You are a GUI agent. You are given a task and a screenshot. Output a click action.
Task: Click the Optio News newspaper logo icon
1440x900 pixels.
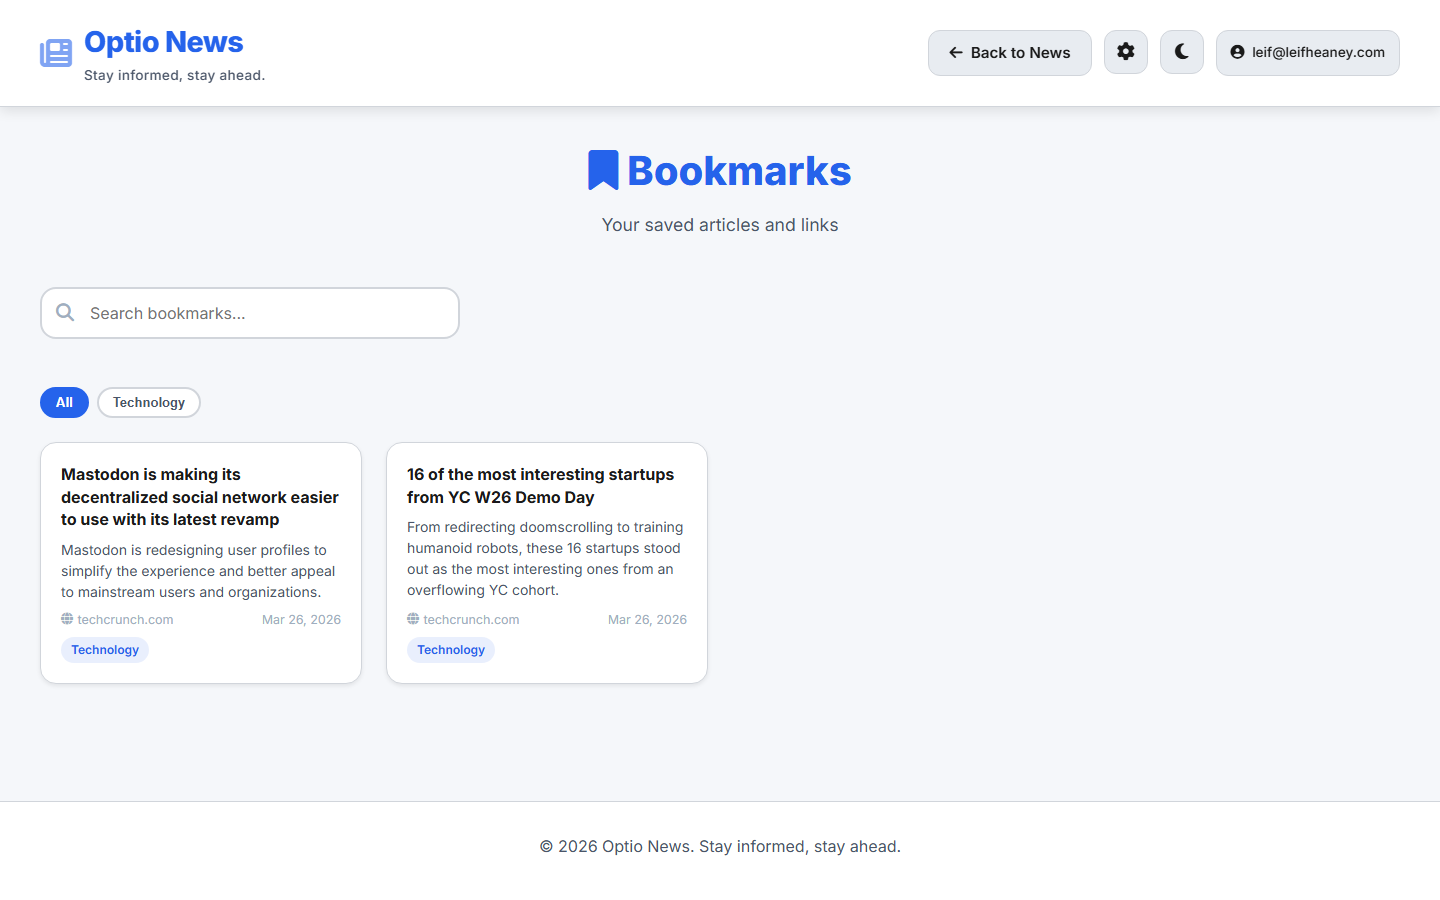tap(55, 52)
